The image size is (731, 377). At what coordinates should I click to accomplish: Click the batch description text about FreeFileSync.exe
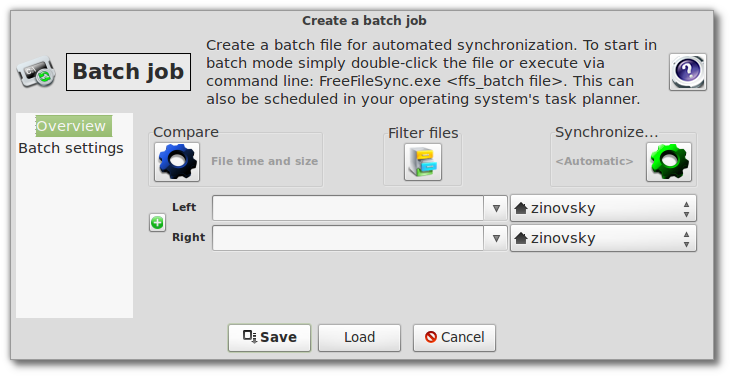point(431,72)
